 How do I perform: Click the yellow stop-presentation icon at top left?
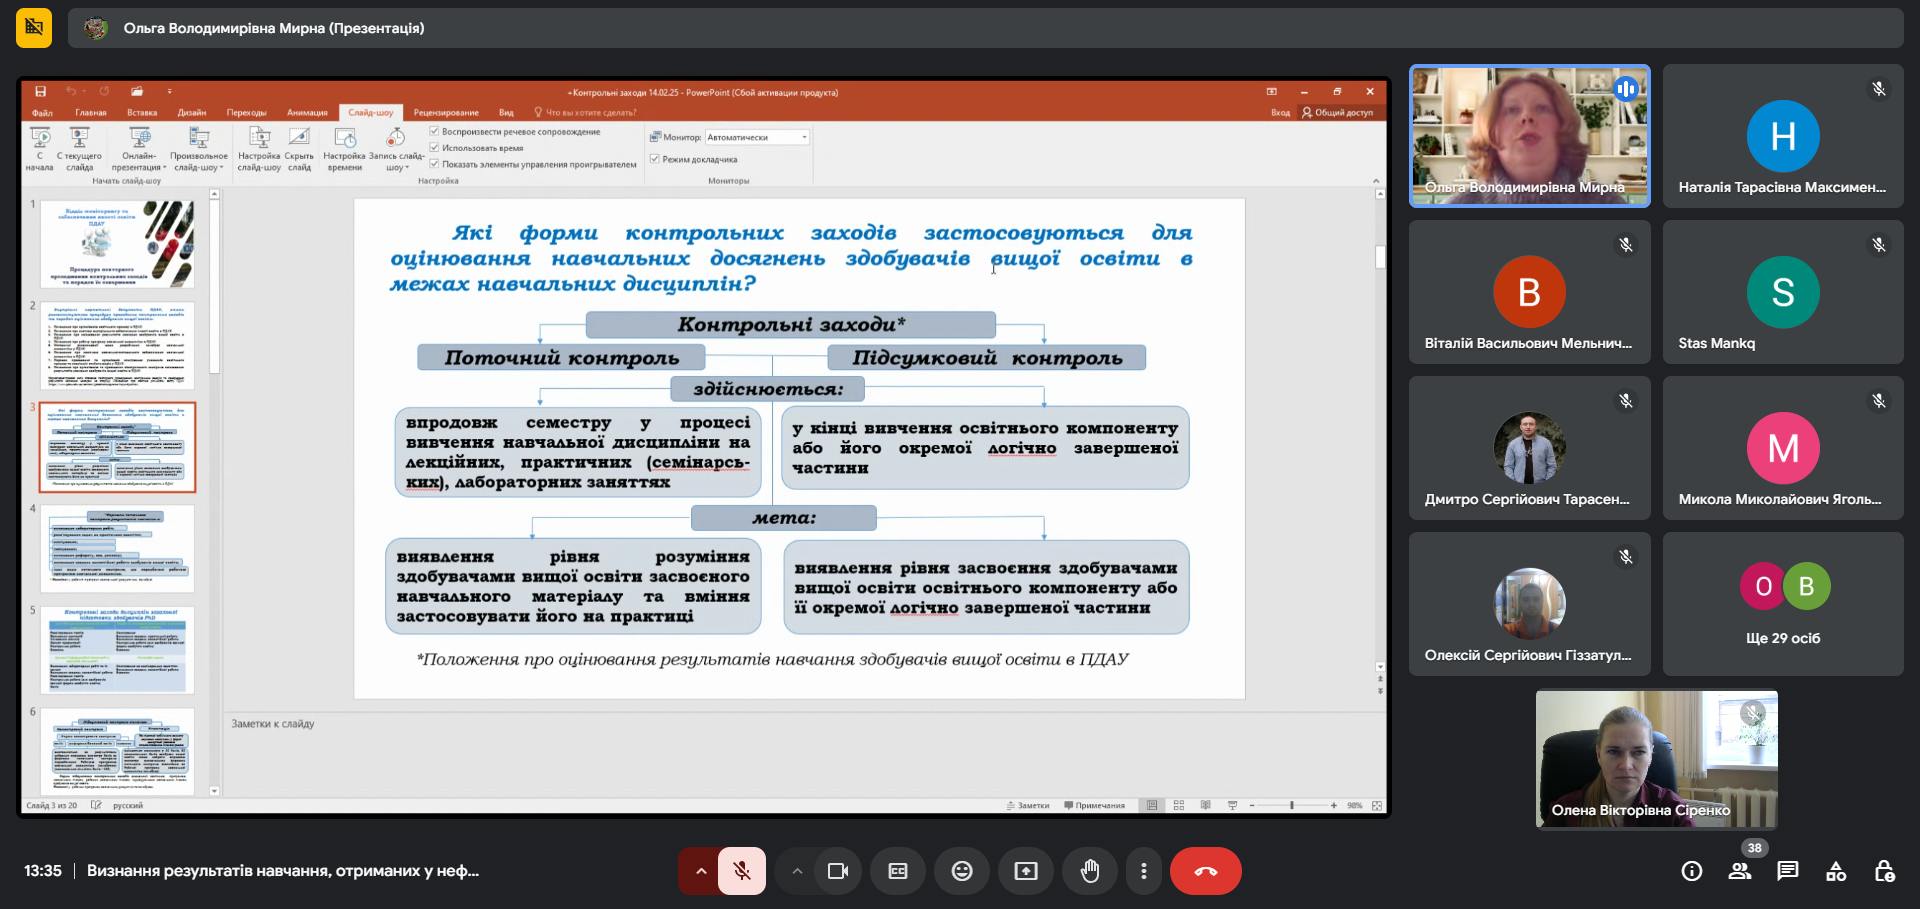pyautogui.click(x=34, y=28)
